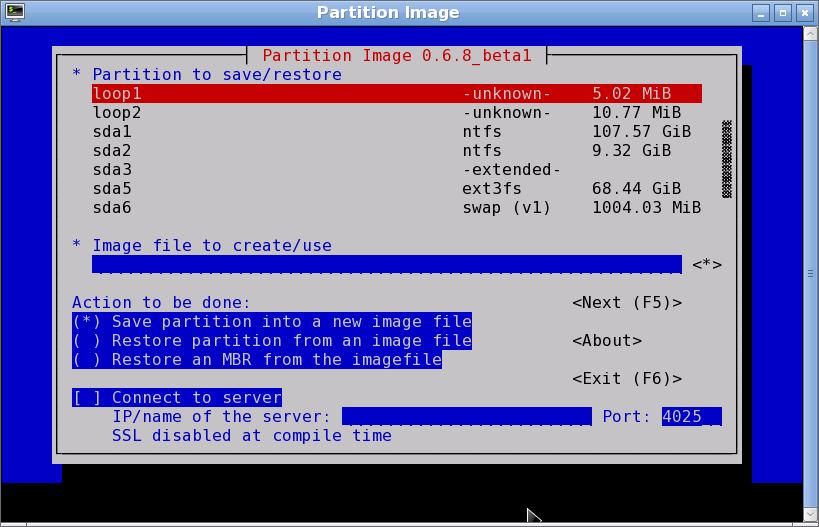Select the loop1 partition row
Image resolution: width=819 pixels, height=527 pixels.
[397, 93]
